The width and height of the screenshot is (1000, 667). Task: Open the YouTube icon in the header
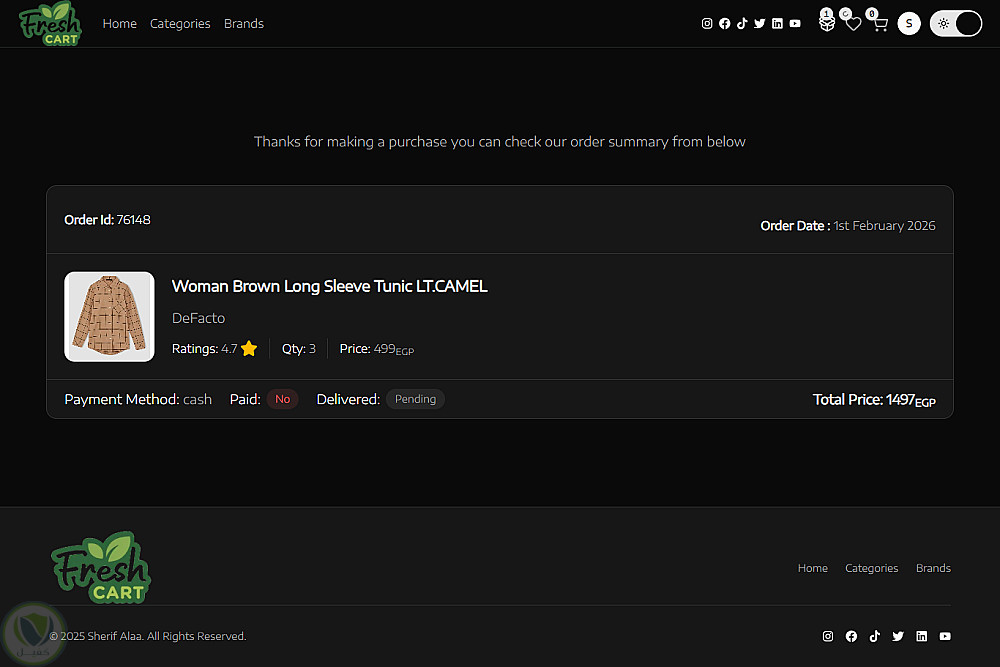point(795,24)
